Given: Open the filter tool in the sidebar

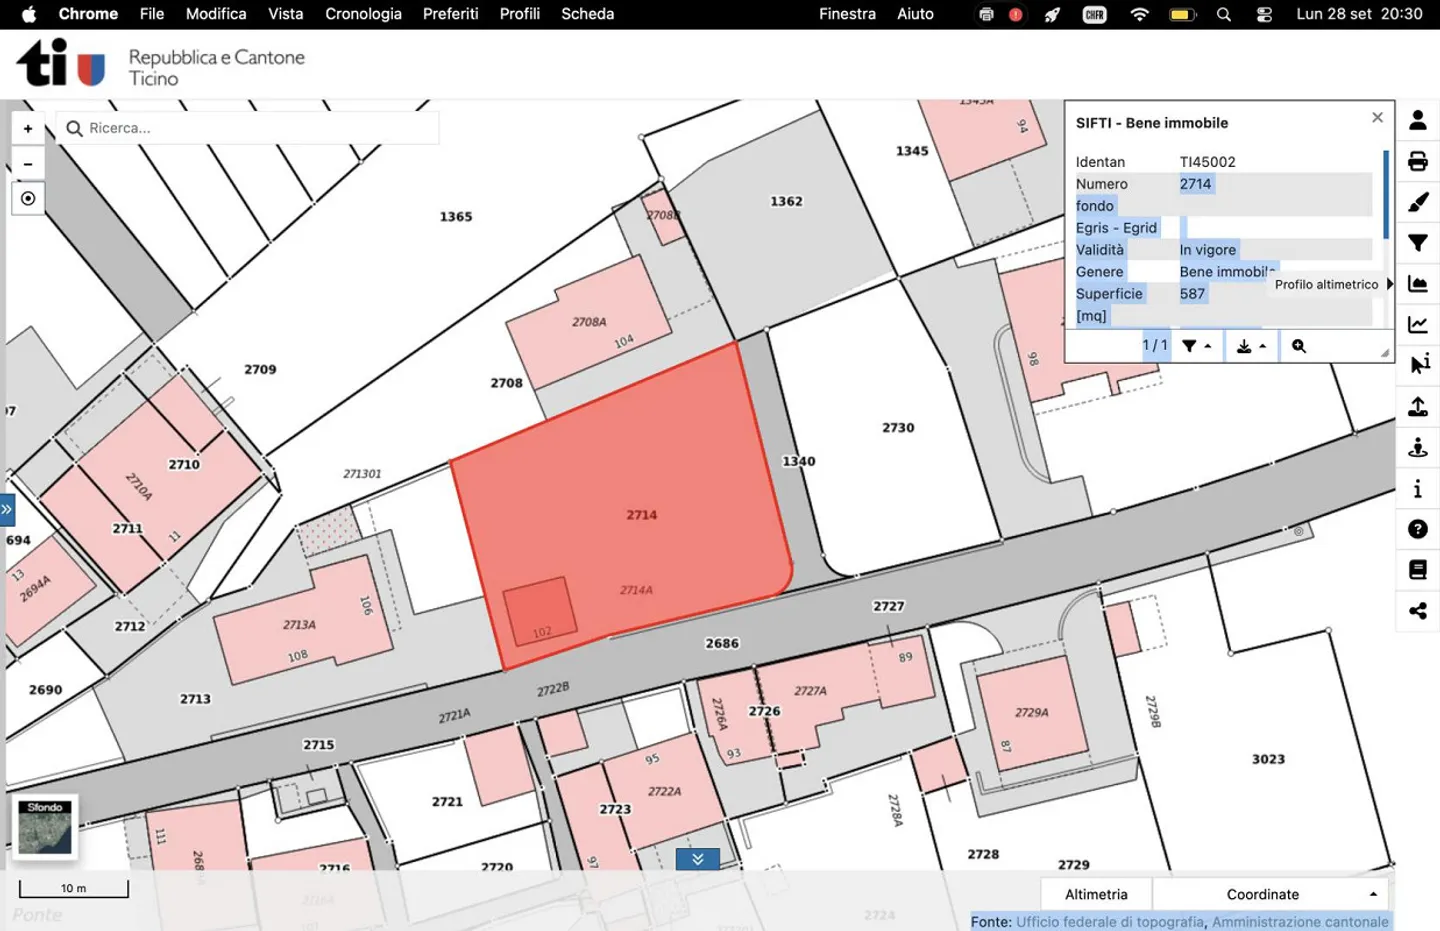Looking at the screenshot, I should (x=1417, y=243).
